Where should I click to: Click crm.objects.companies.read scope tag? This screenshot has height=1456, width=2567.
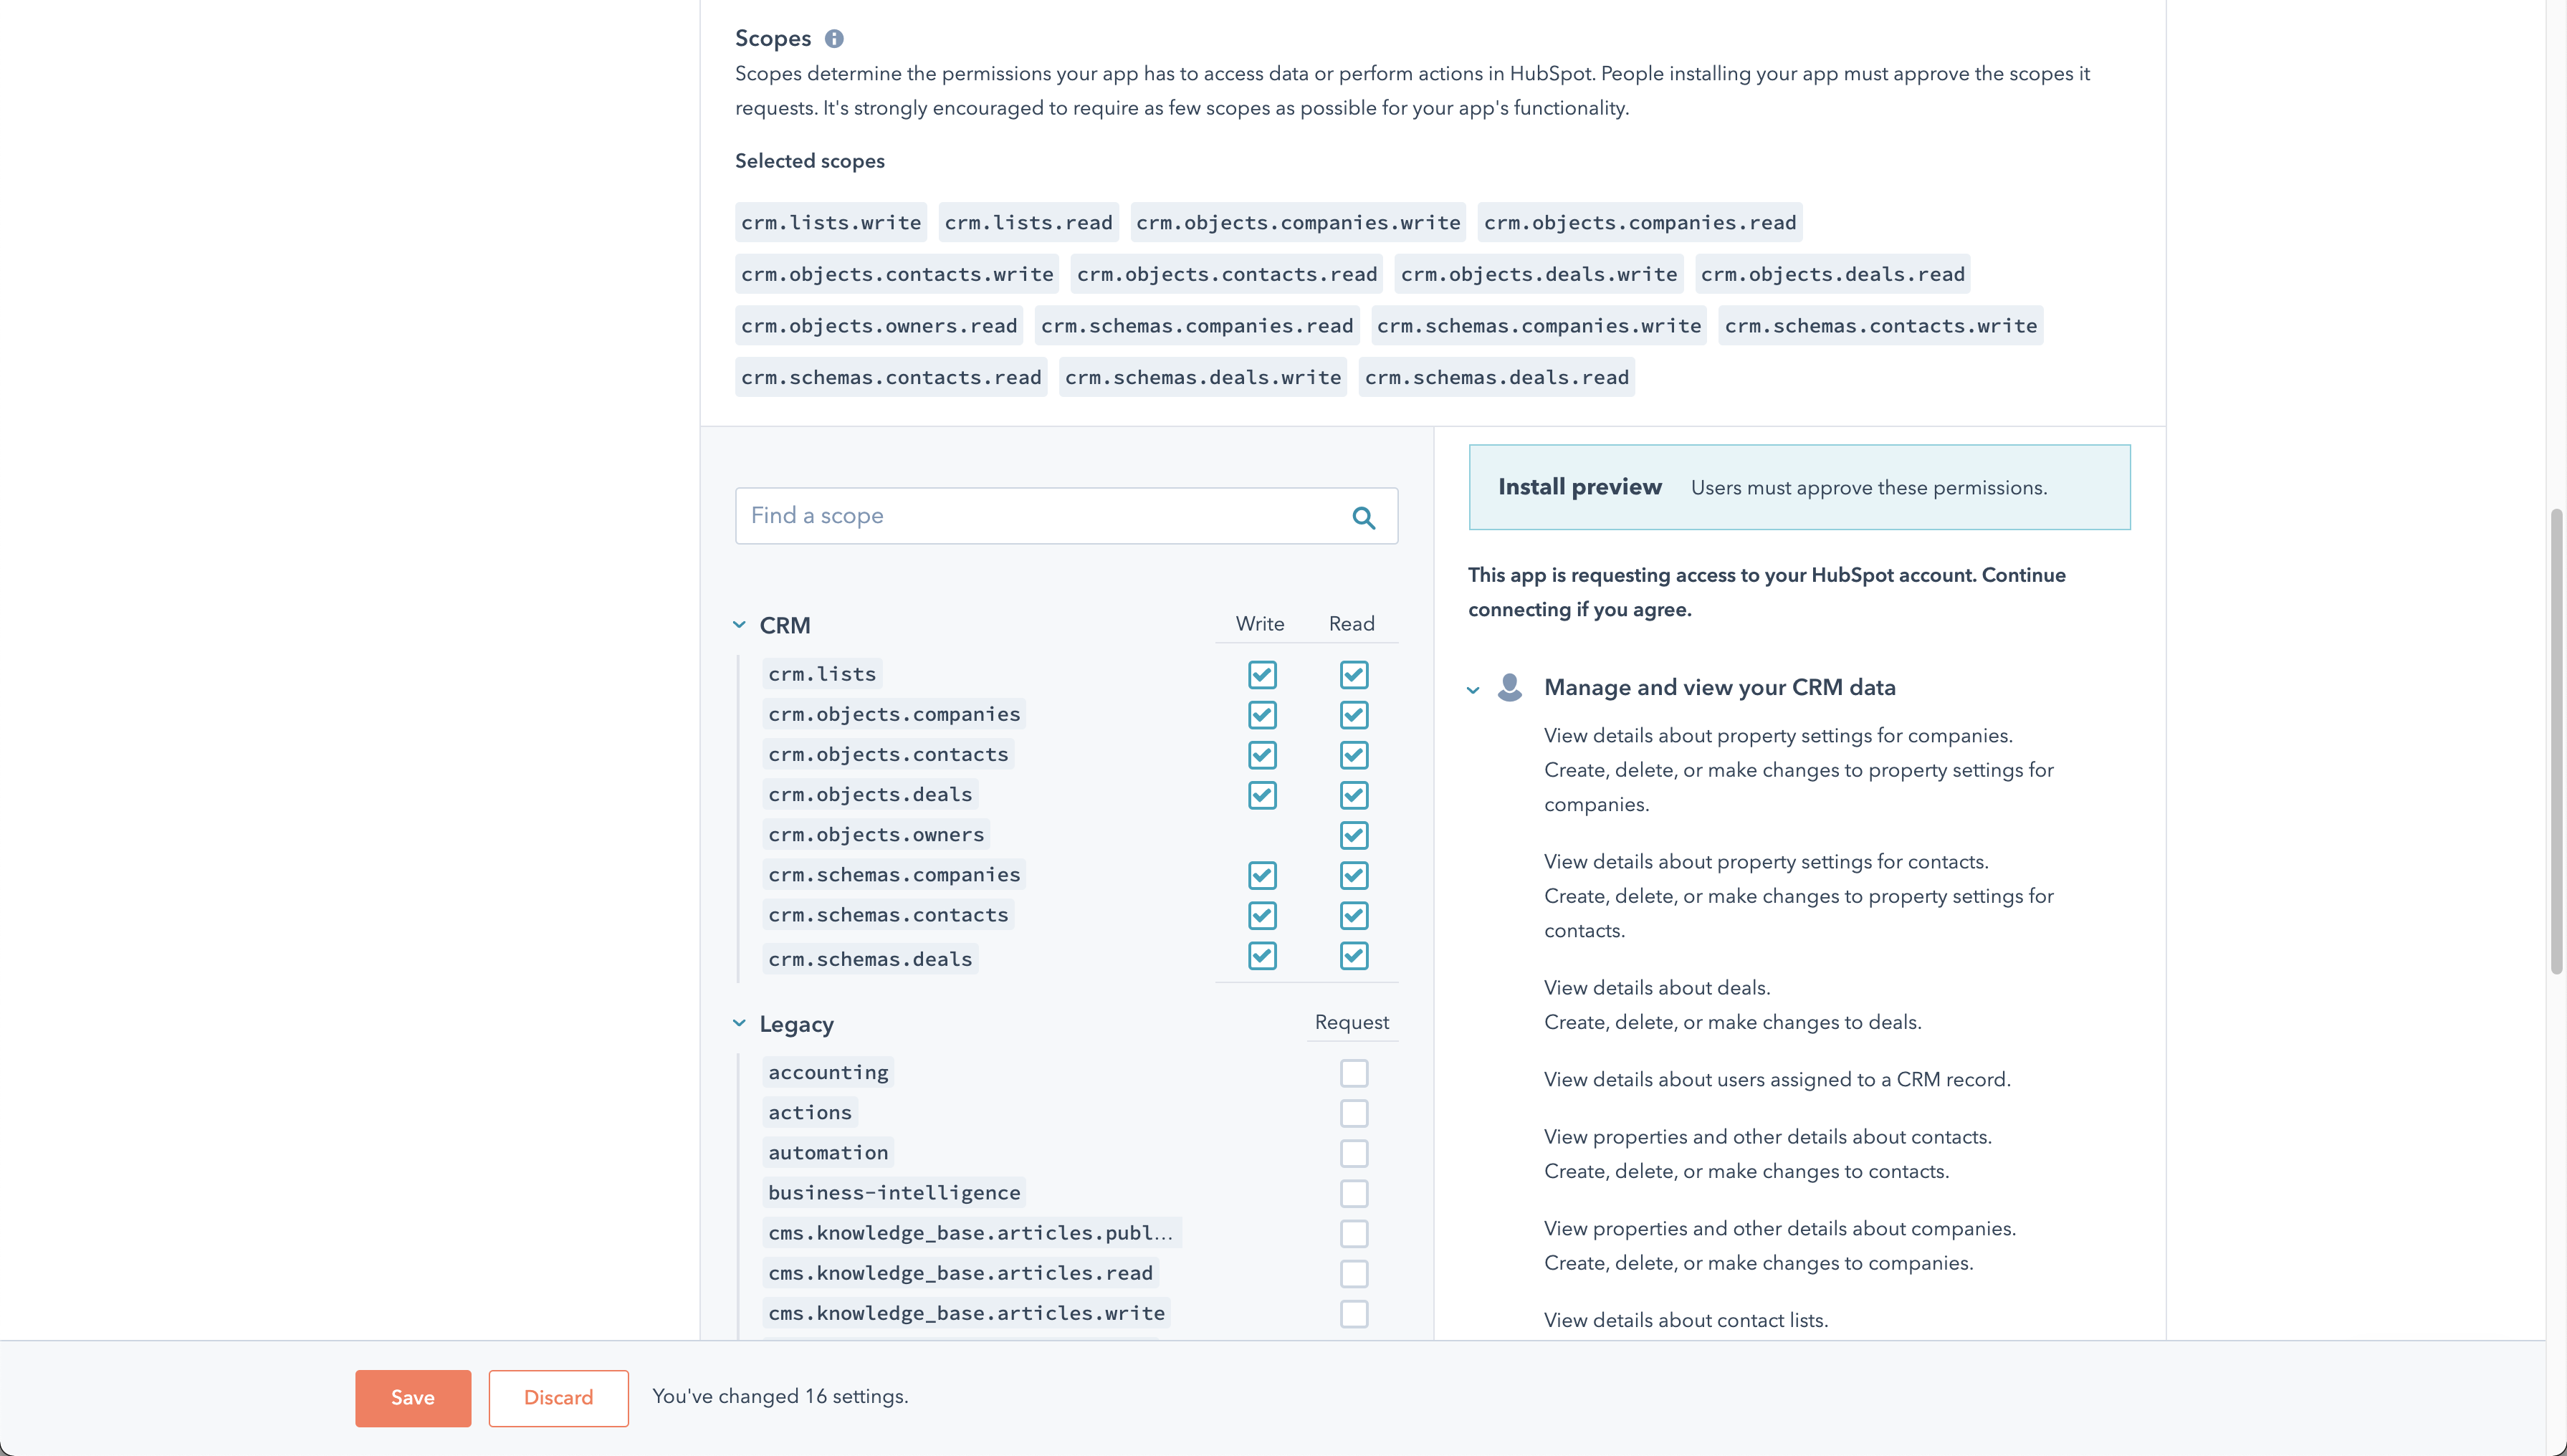(1640, 222)
